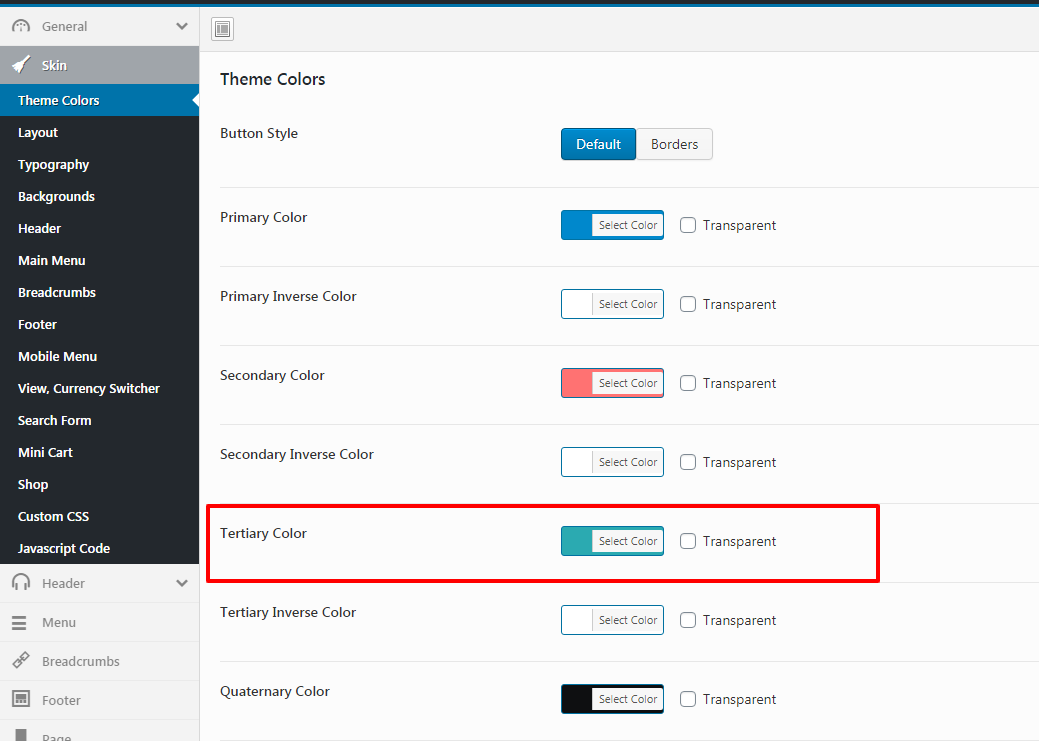The image size is (1039, 741).
Task: Click the teal Tertiary Color swatch
Action: click(x=576, y=541)
